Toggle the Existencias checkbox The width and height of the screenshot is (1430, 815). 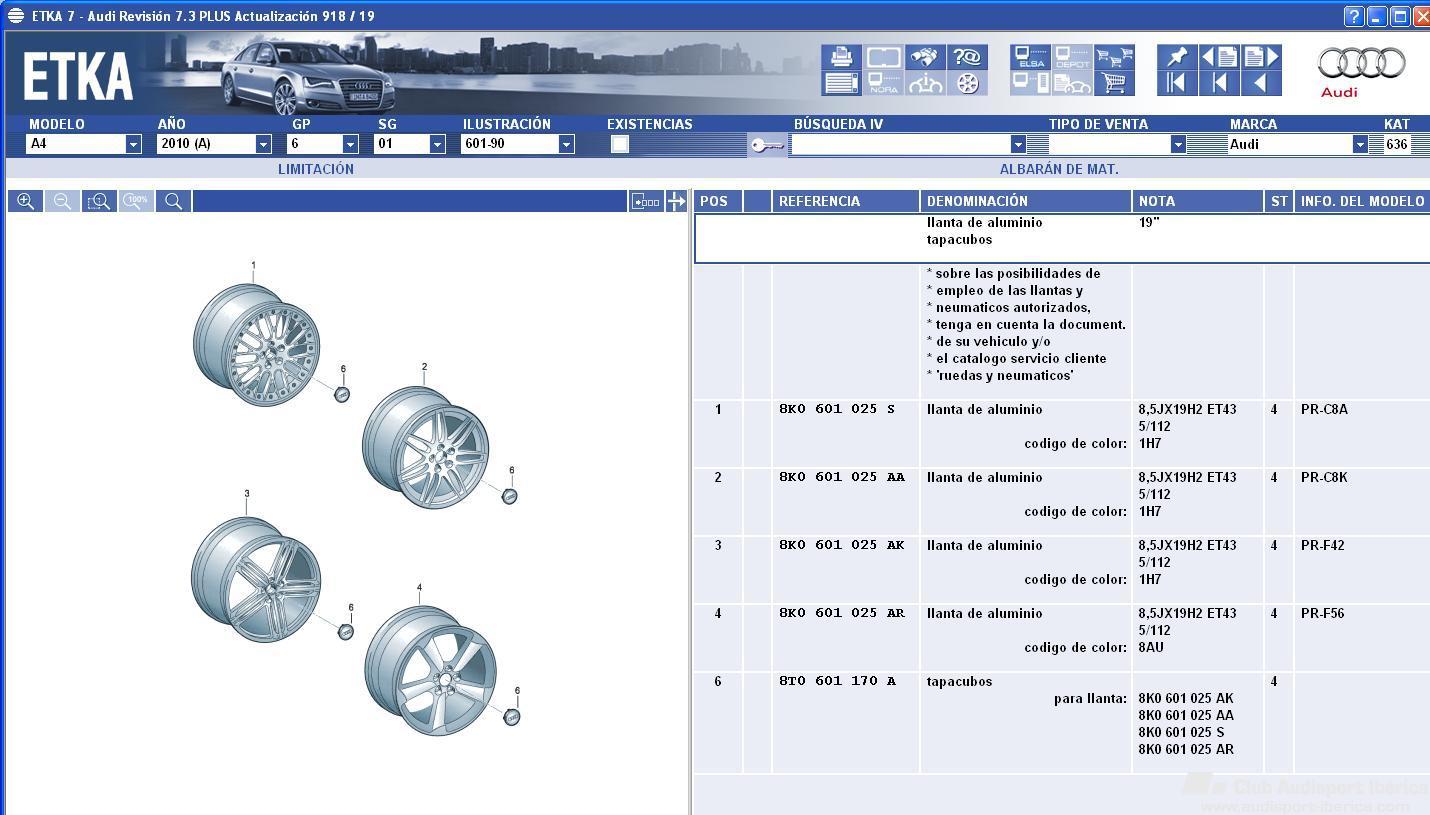point(620,144)
